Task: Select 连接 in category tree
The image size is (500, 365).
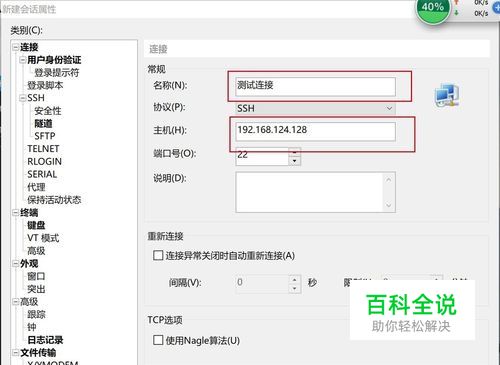Action: [x=29, y=47]
